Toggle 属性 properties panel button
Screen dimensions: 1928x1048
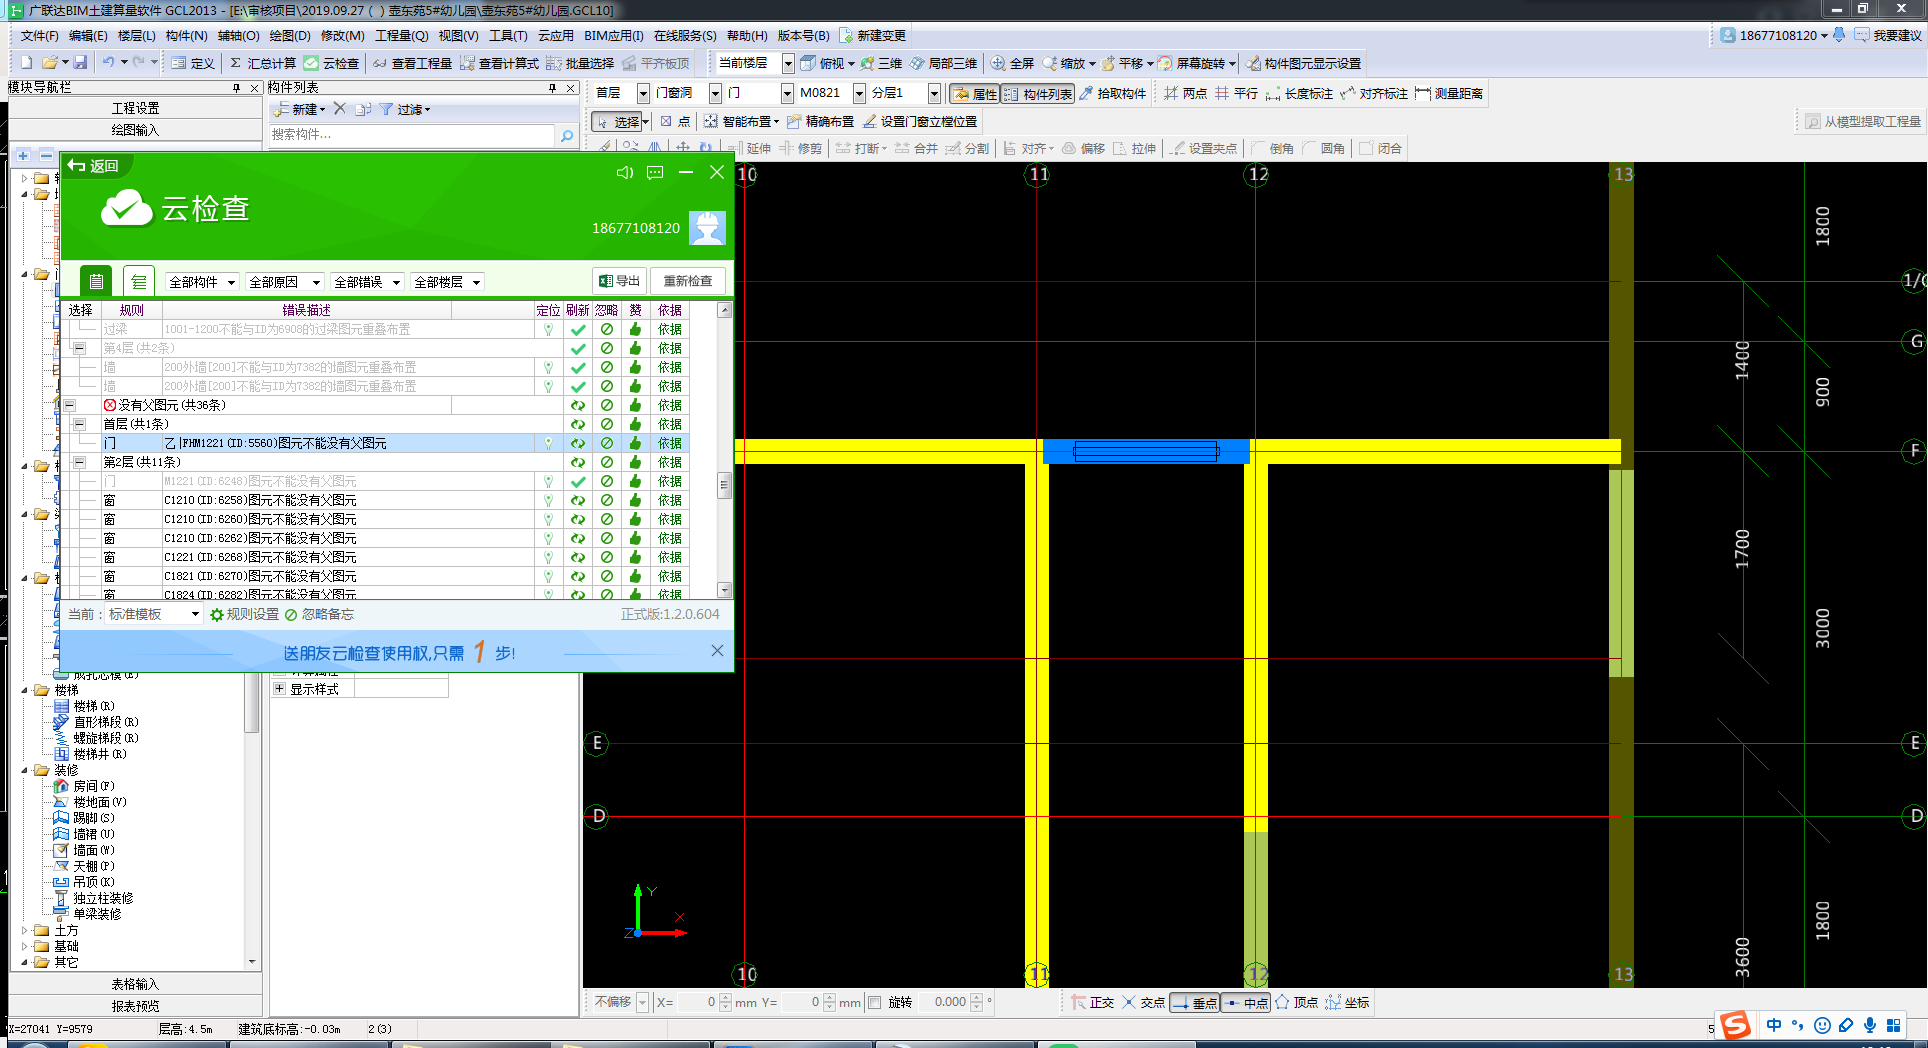click(x=975, y=93)
